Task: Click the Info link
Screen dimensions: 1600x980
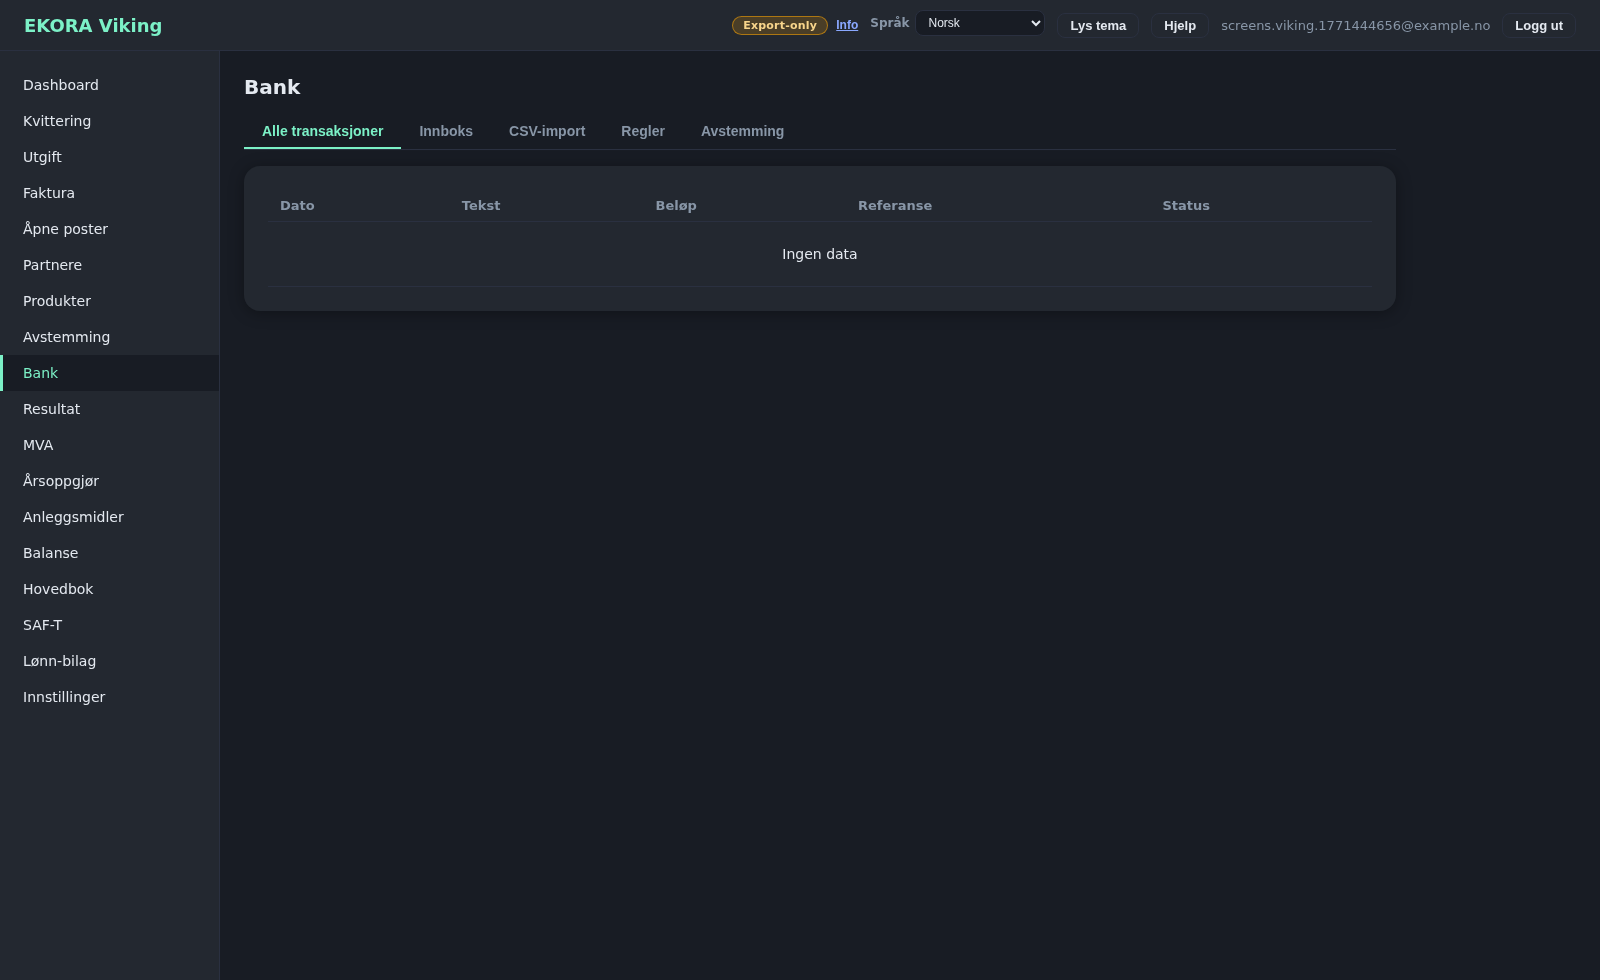Action: tap(846, 25)
